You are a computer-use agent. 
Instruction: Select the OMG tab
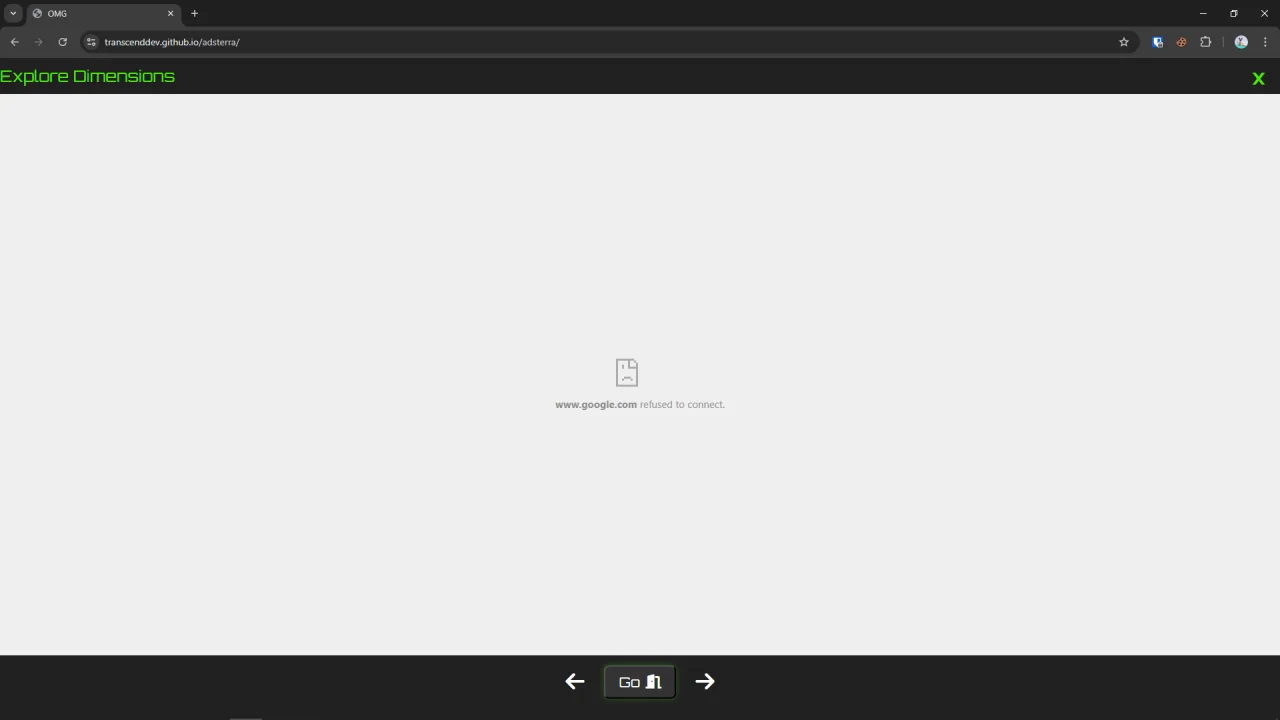[x=103, y=14]
